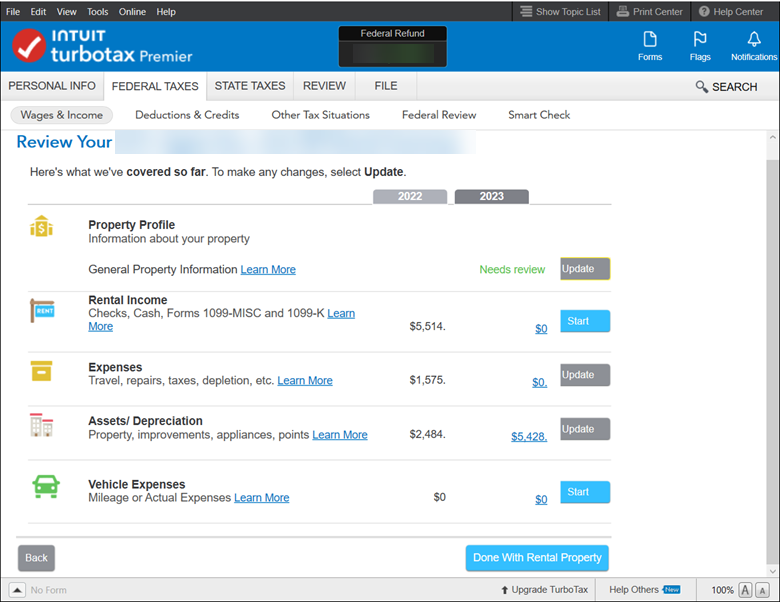Start the Rental Income section
The height and width of the screenshot is (602, 780).
585,321
